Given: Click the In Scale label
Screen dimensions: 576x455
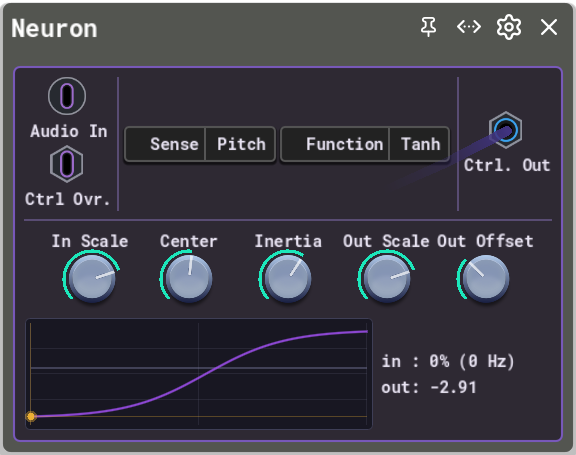Looking at the screenshot, I should tap(90, 241).
